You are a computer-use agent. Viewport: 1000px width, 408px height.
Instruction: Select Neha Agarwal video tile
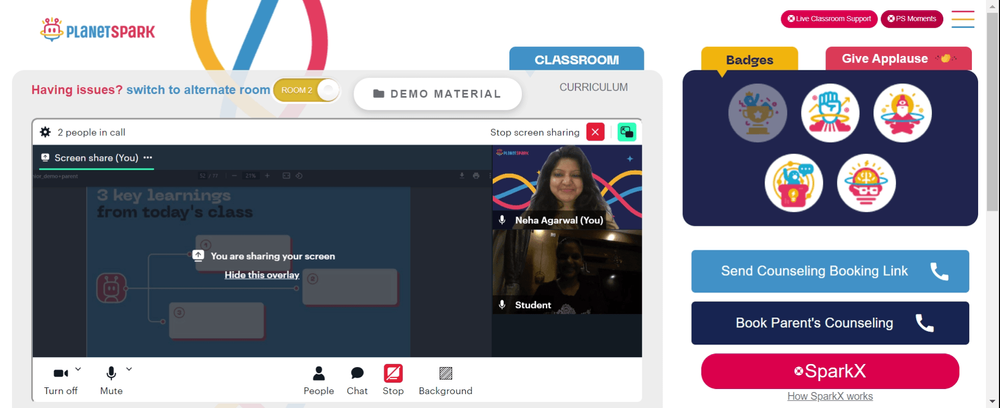point(567,187)
